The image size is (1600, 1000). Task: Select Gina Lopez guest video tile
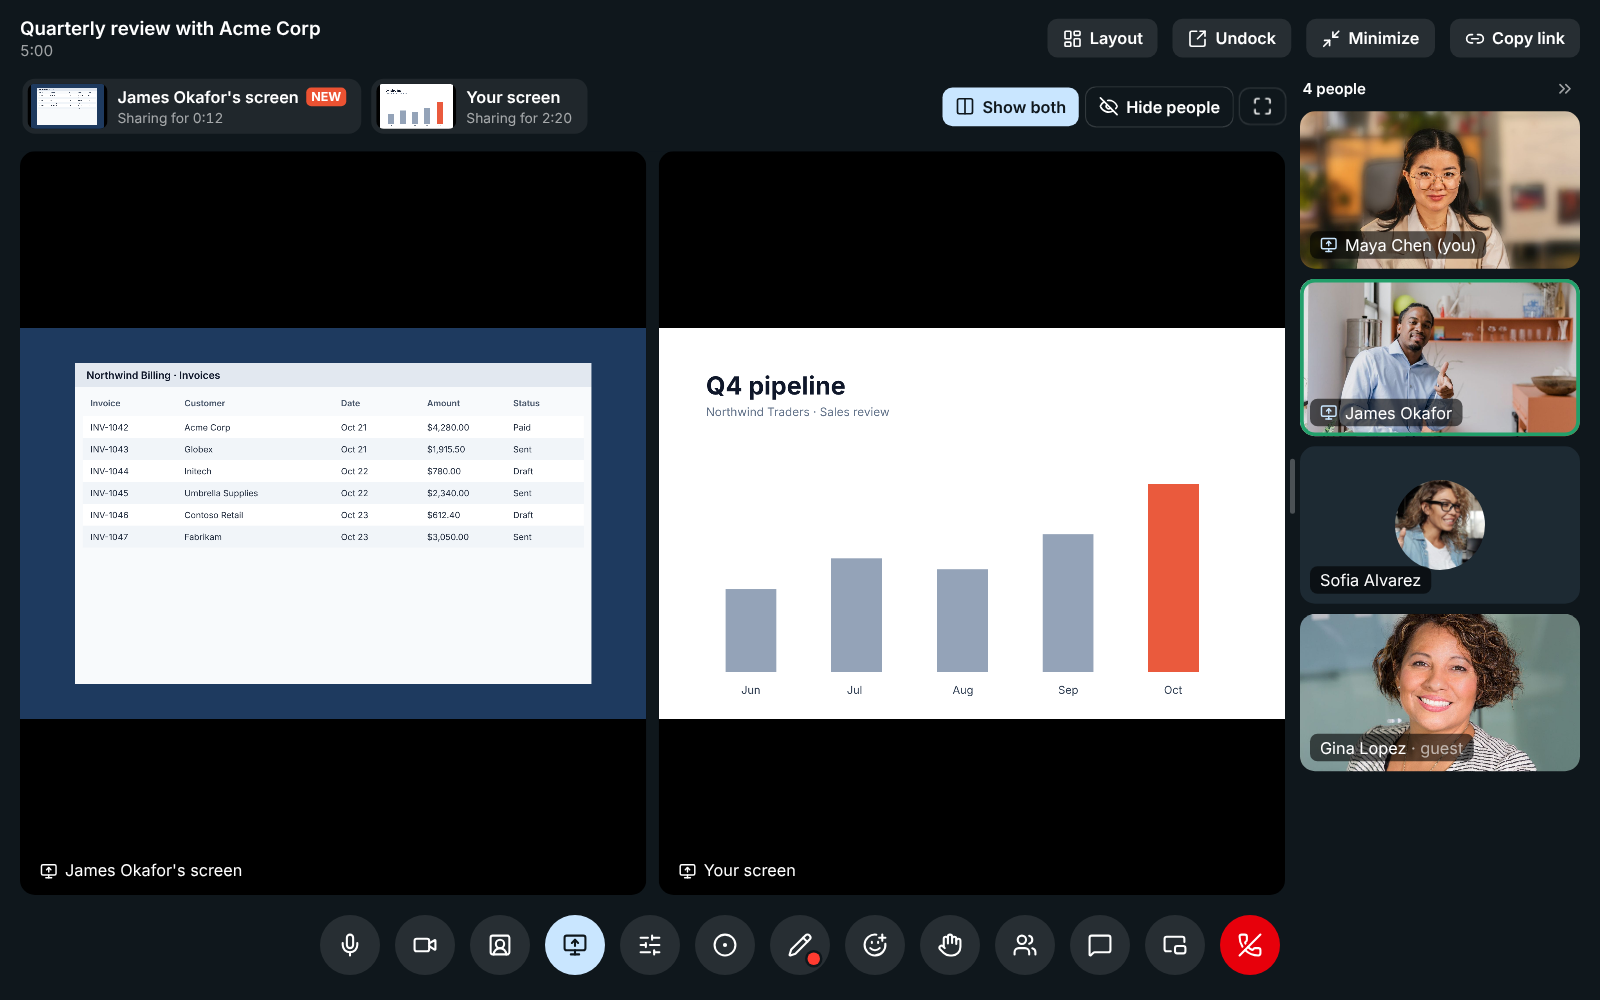point(1440,693)
